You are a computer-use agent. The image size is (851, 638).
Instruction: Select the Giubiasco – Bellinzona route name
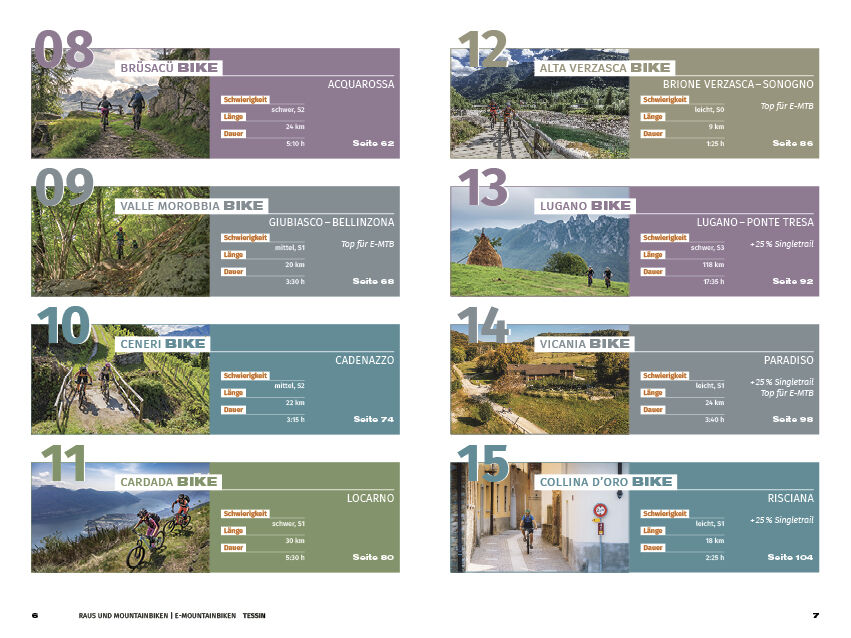point(331,222)
